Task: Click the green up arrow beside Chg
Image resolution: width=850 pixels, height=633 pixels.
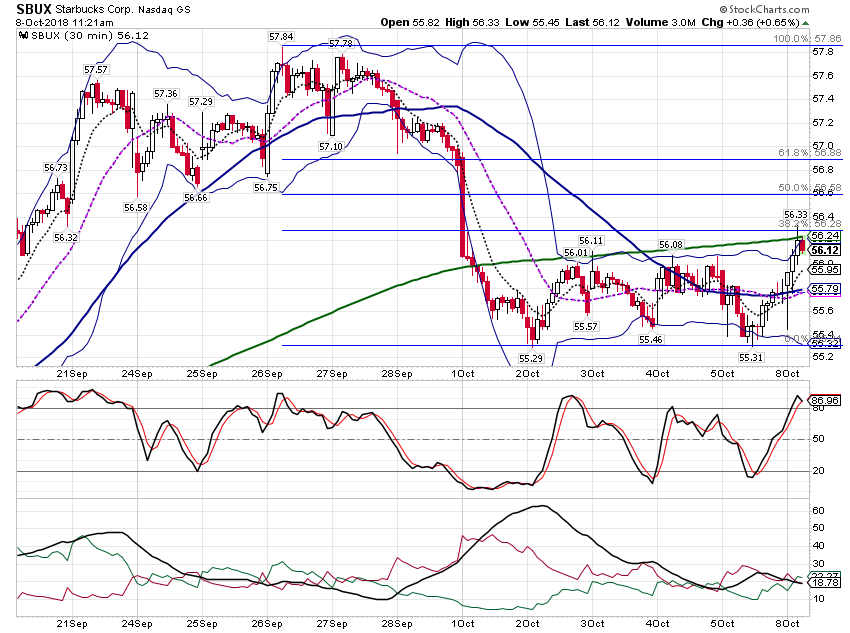Action: click(806, 23)
